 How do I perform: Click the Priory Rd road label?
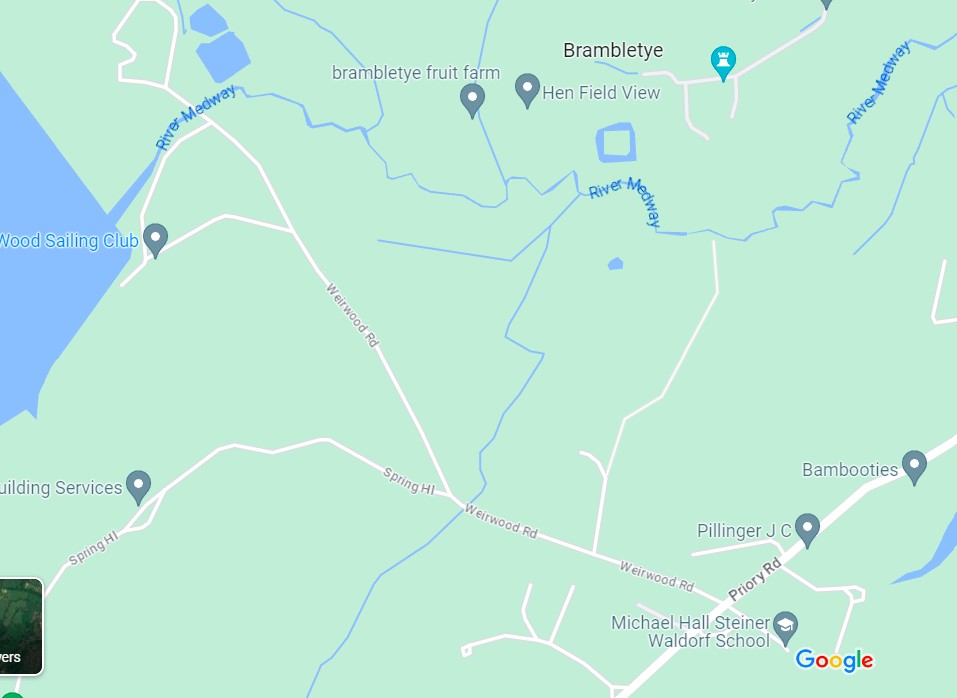(755, 579)
